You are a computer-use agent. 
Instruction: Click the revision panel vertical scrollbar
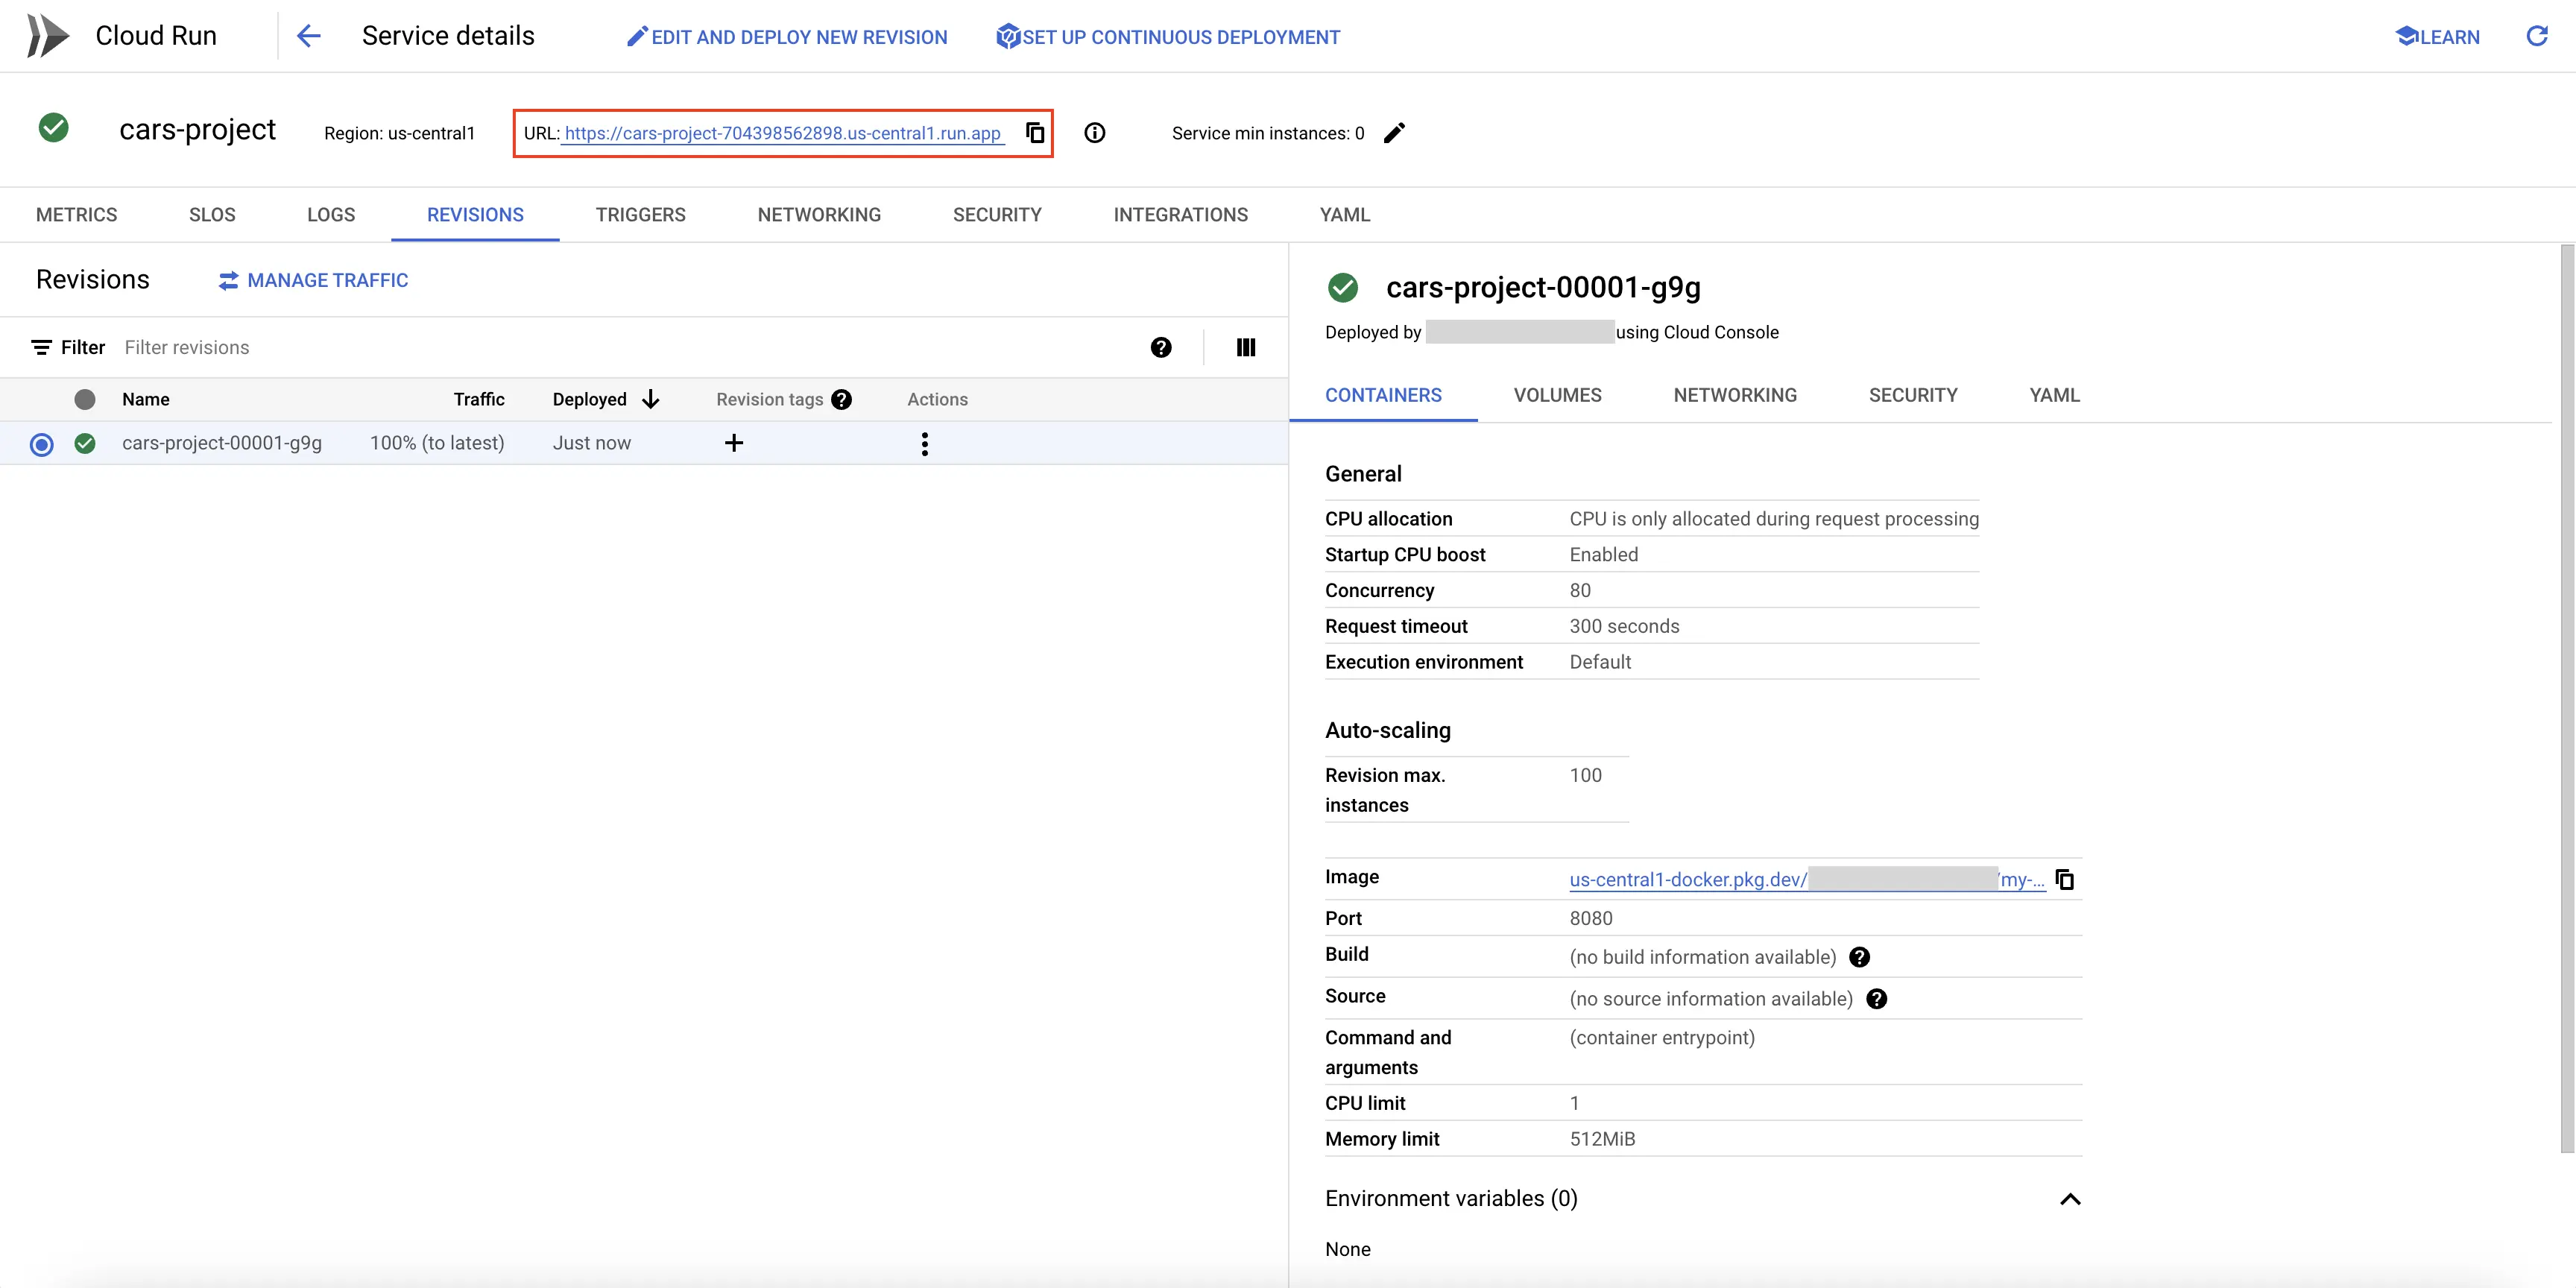click(x=2567, y=700)
